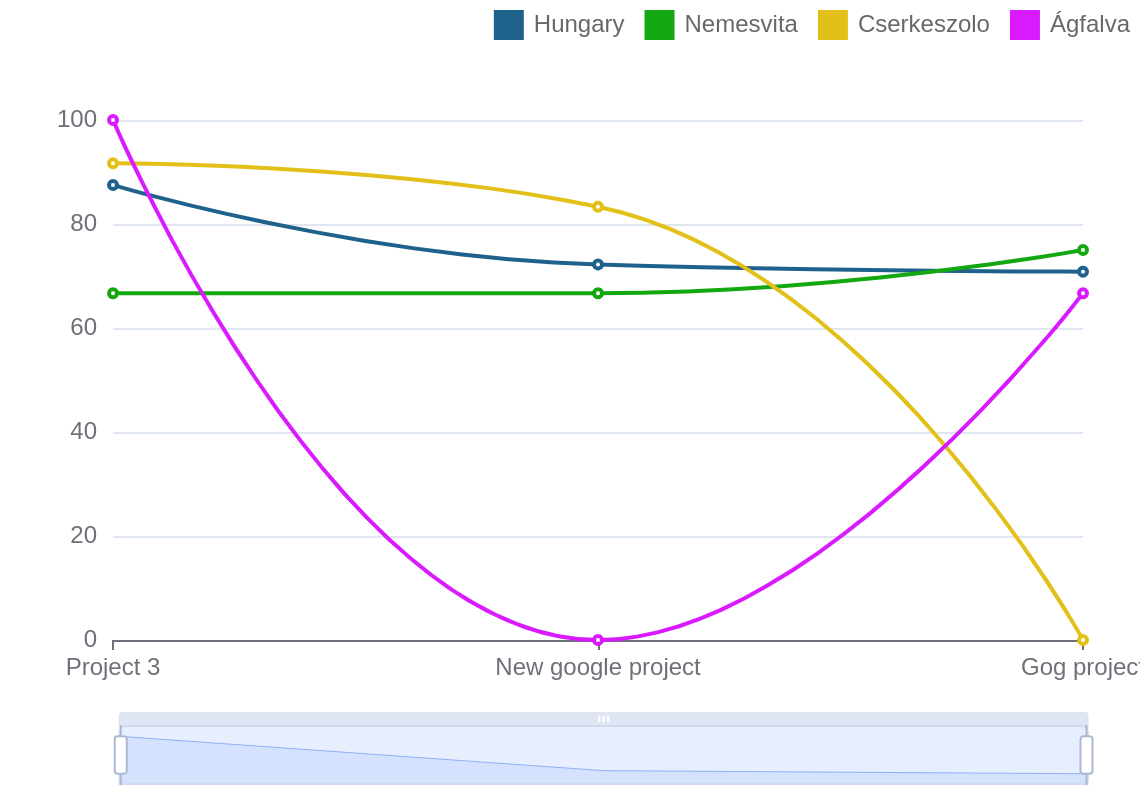This screenshot has height=800, width=1140.
Task: Select Ágfalva data point at Project 3
Action: [x=113, y=120]
